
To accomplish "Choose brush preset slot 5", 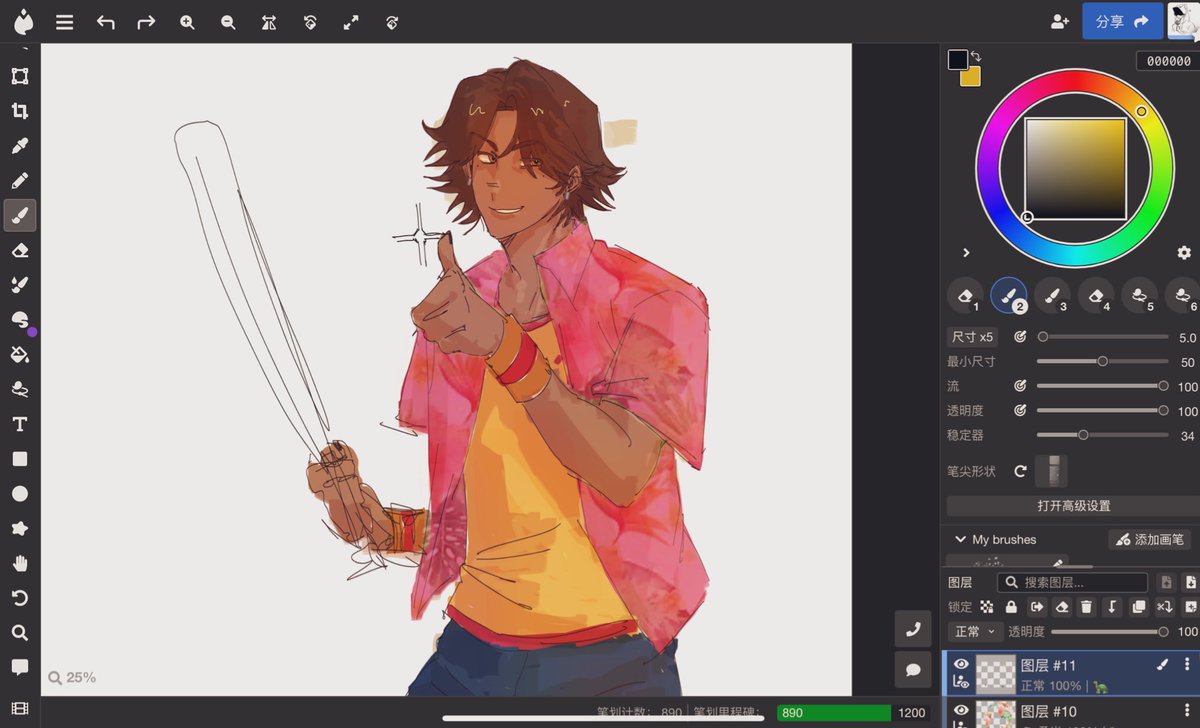I will 1139,296.
